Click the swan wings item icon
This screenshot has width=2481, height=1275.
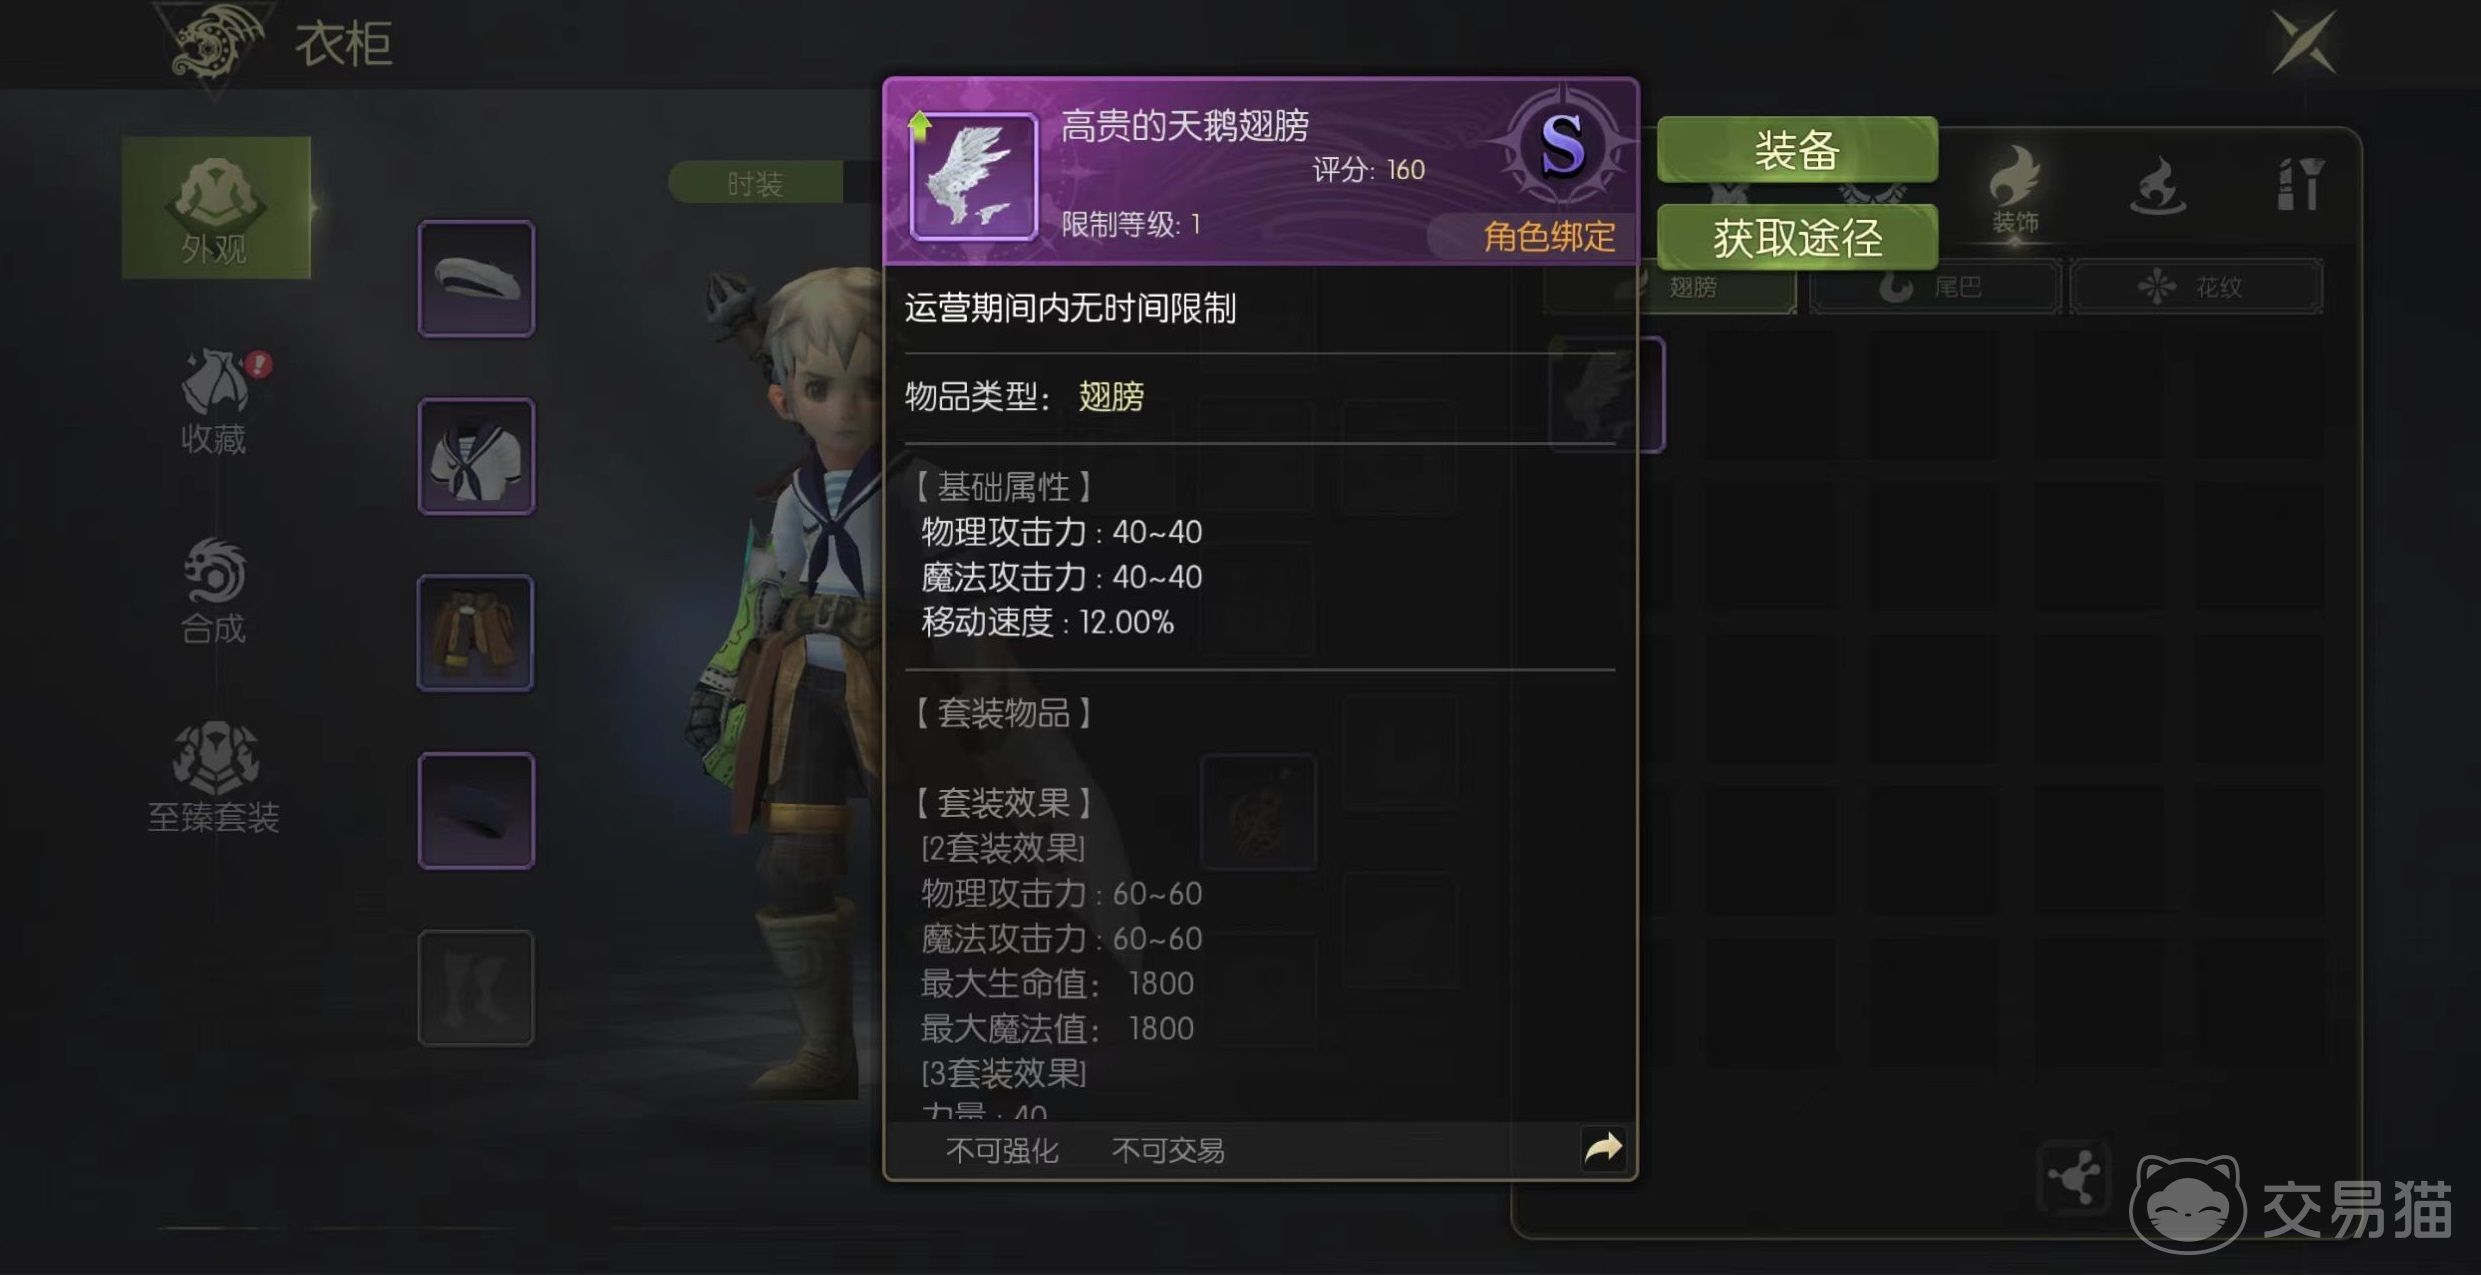pyautogui.click(x=973, y=176)
